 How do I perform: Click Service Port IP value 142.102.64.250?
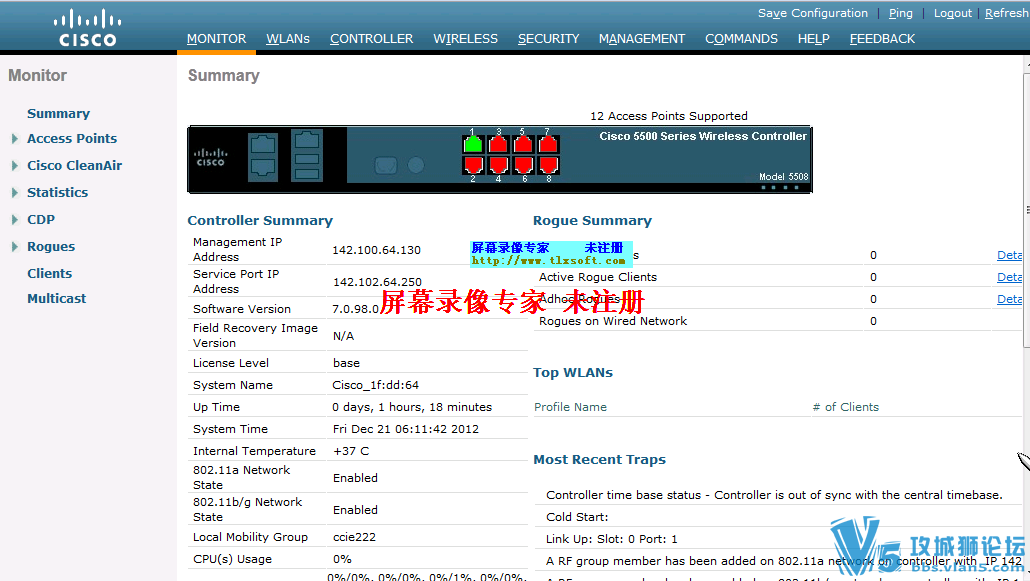coord(377,282)
